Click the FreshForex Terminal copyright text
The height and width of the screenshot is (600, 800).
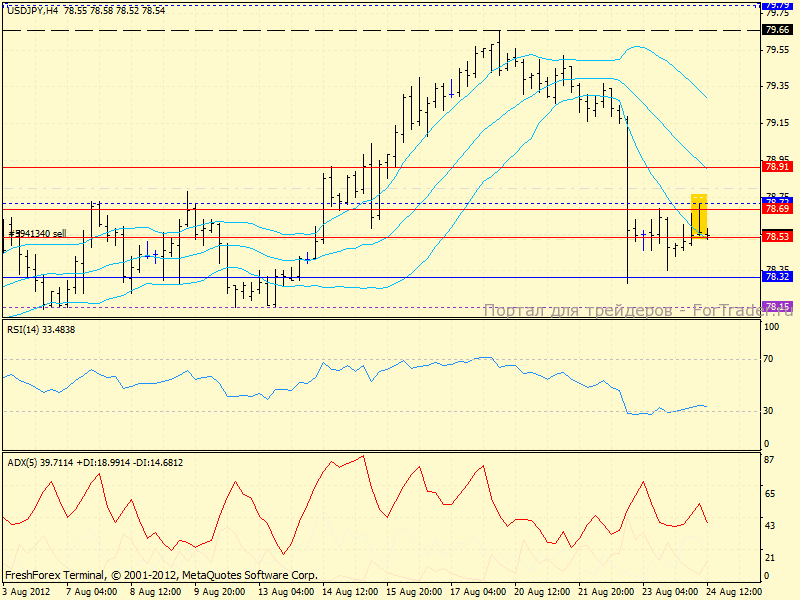click(x=161, y=575)
